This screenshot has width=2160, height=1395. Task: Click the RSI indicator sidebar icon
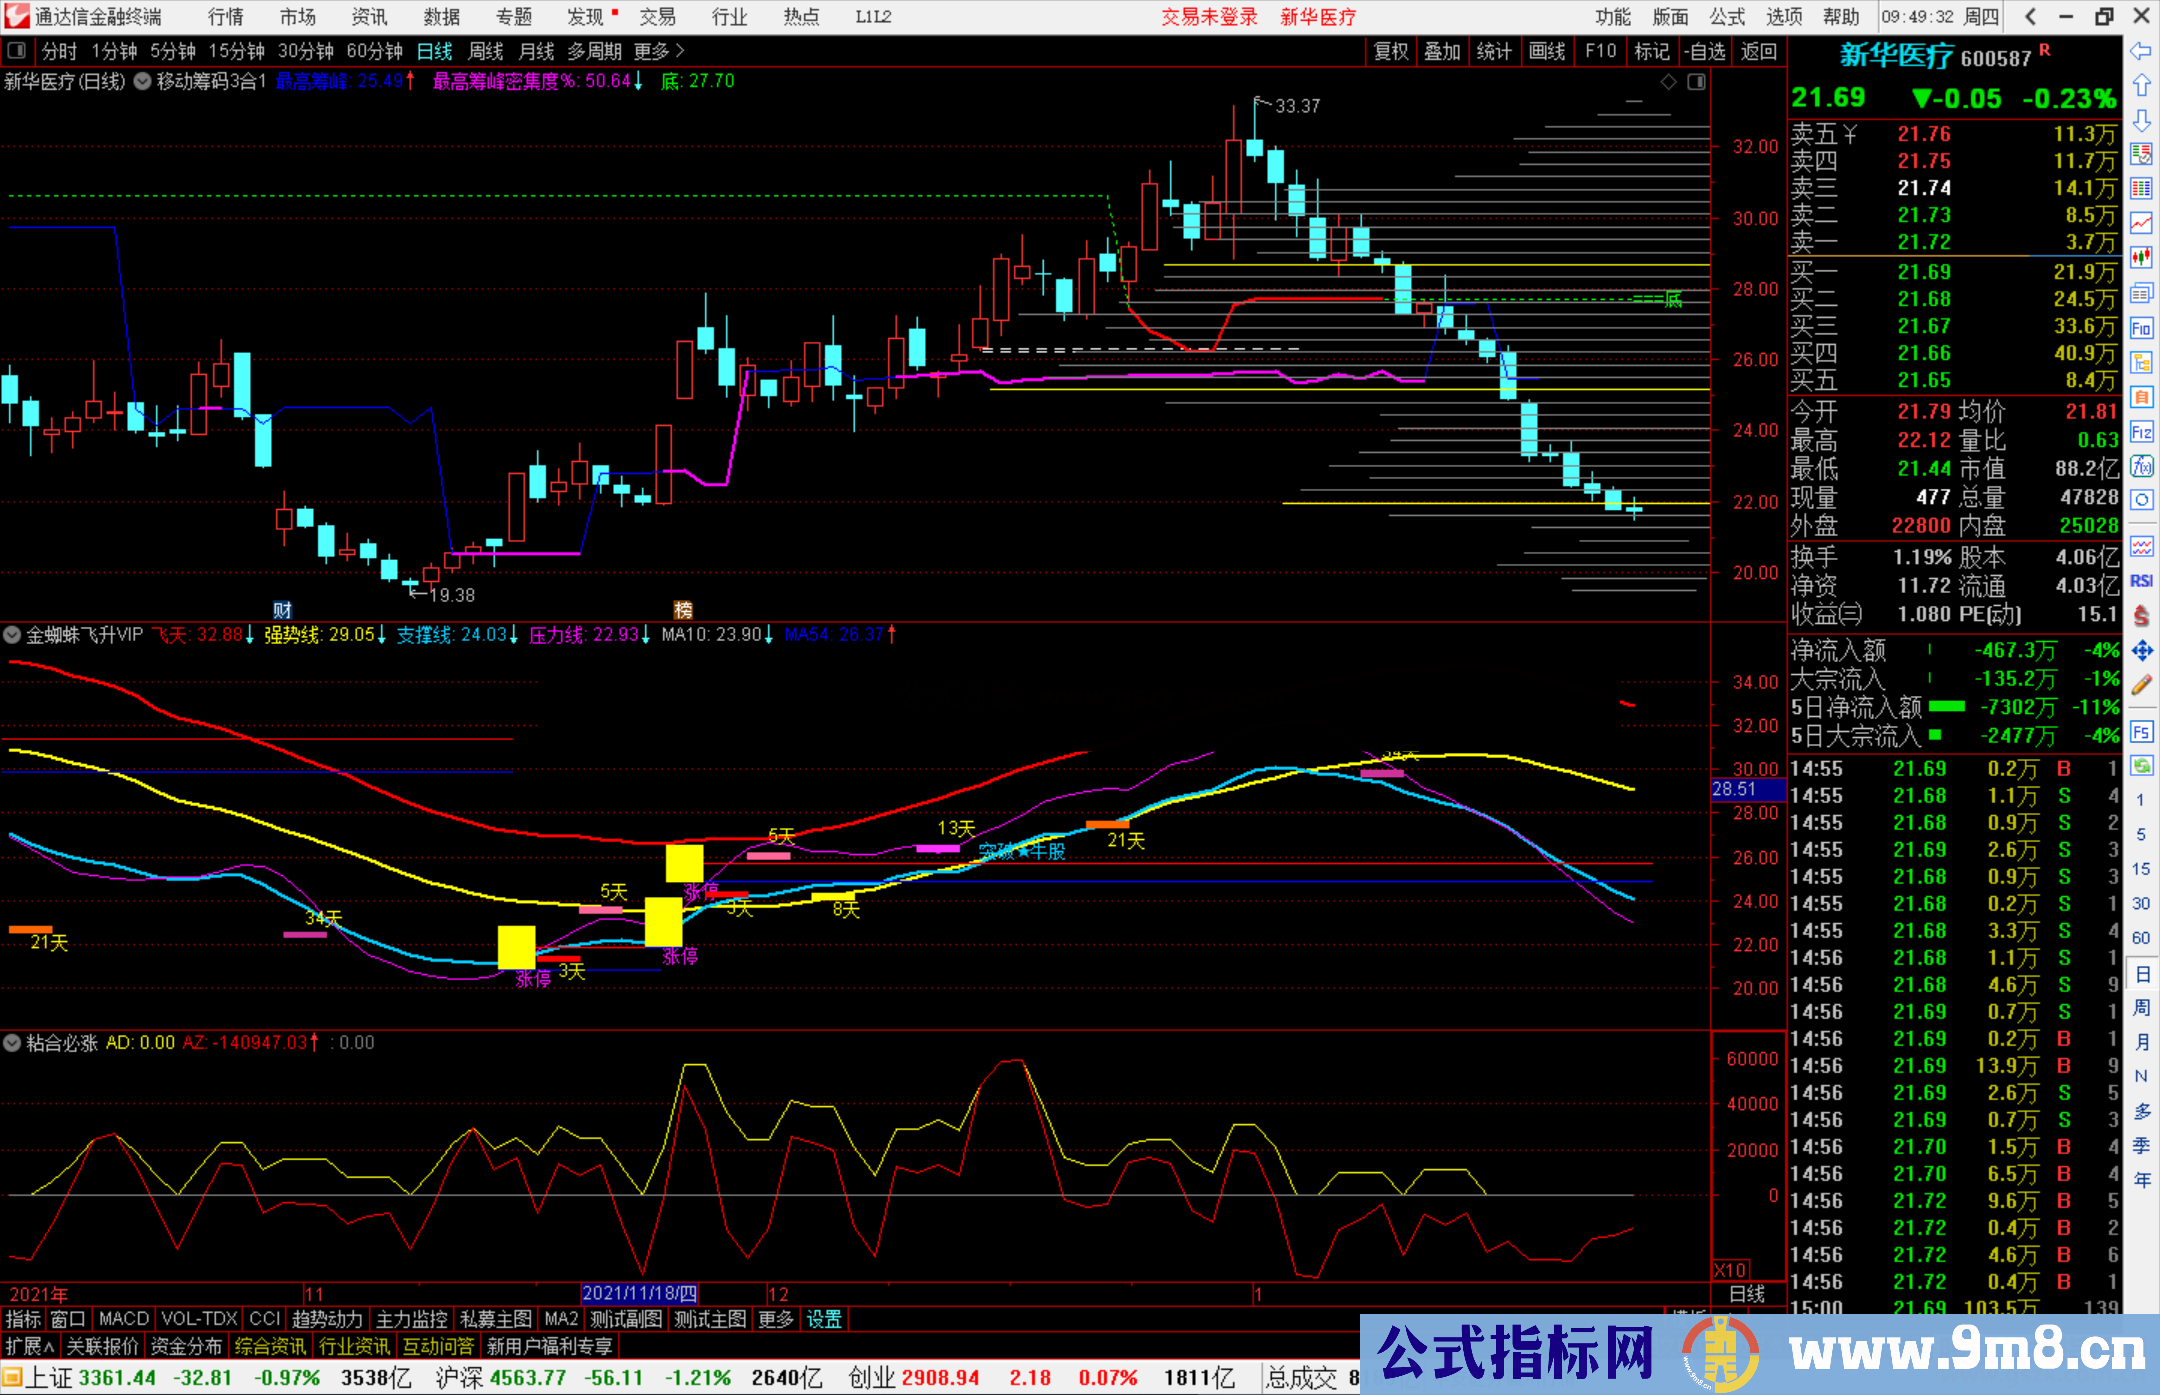pos(2141,581)
